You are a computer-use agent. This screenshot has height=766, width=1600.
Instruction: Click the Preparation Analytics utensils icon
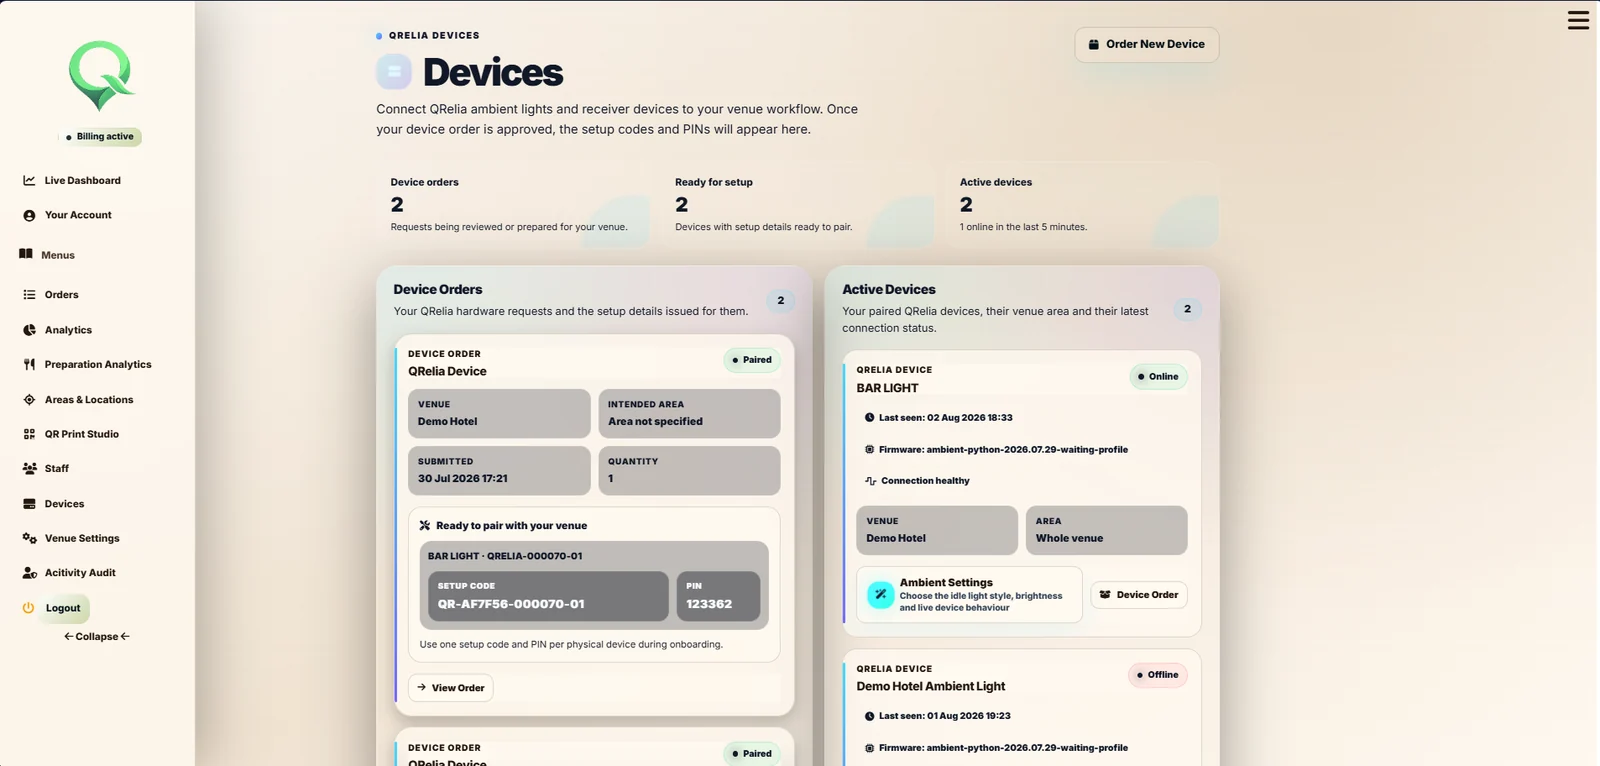(29, 365)
